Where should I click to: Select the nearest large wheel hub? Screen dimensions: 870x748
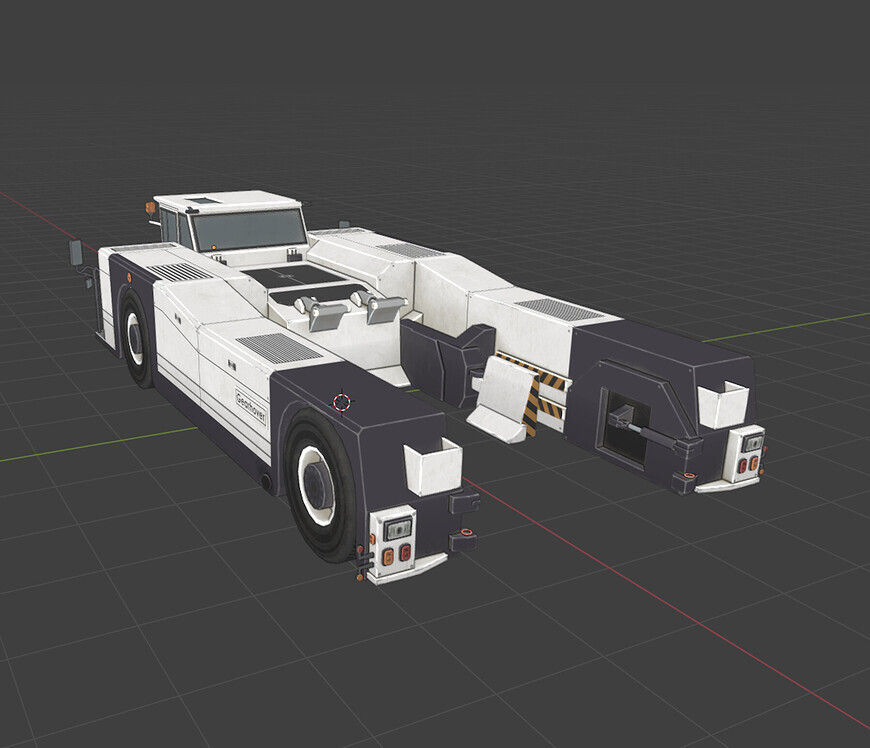318,486
